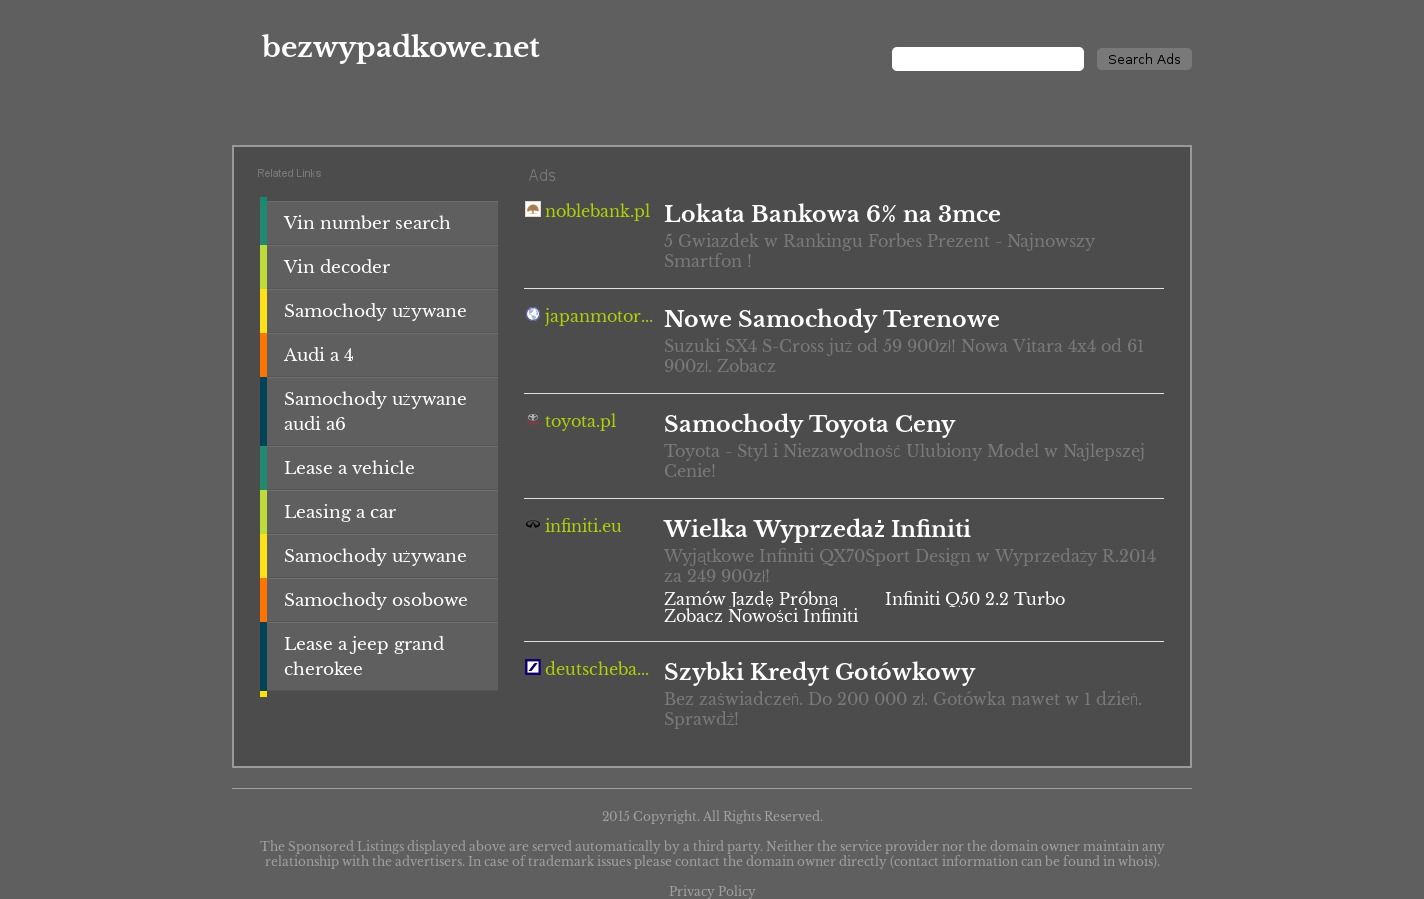Open the Privacy Policy footer link
Screen dimensions: 1424x899
712,891
